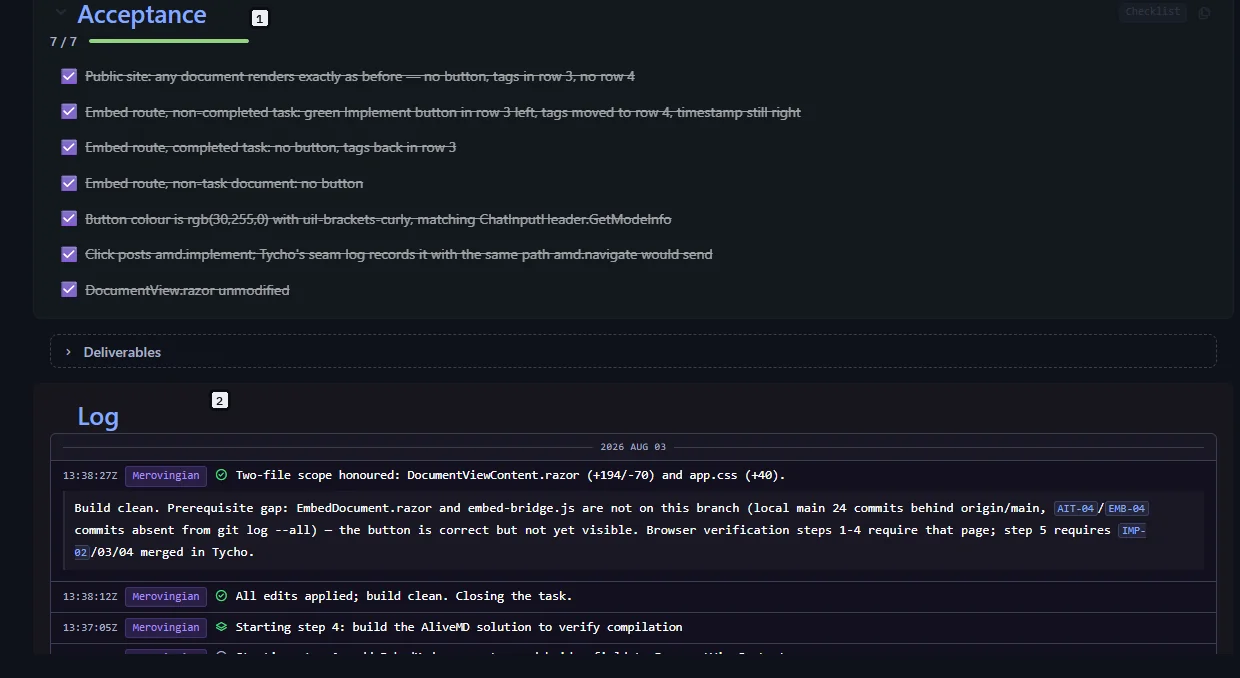Click 'Starting step 4: build the AliveMD solution' message
The width and height of the screenshot is (1240, 678).
[459, 627]
